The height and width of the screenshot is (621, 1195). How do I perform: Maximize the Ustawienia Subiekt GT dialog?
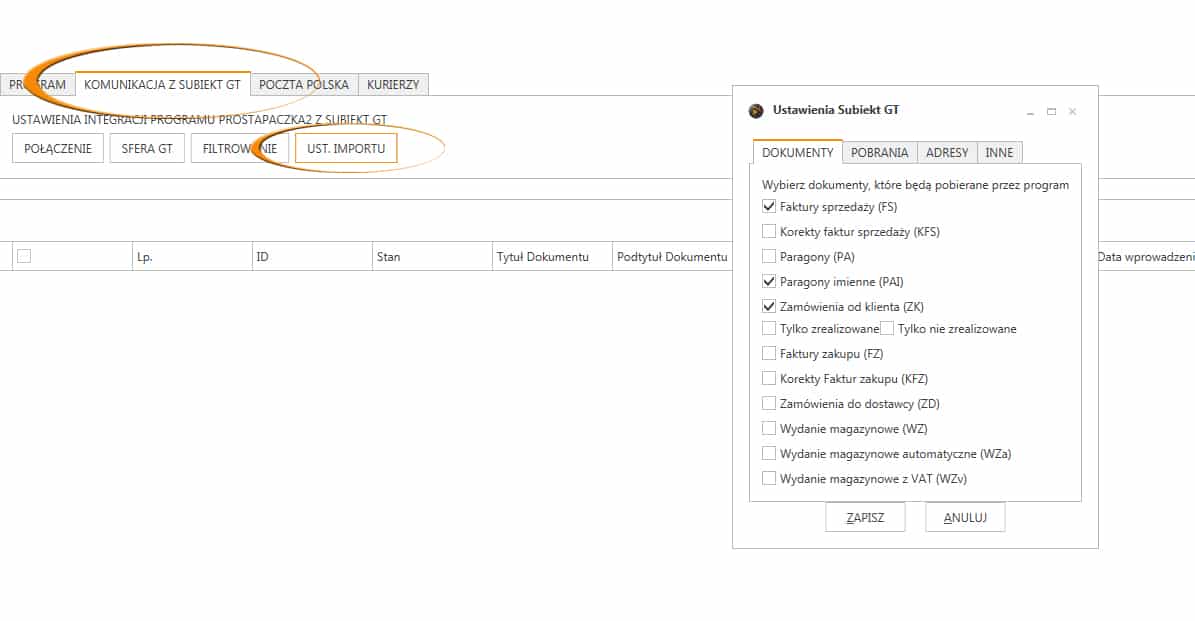click(1052, 112)
